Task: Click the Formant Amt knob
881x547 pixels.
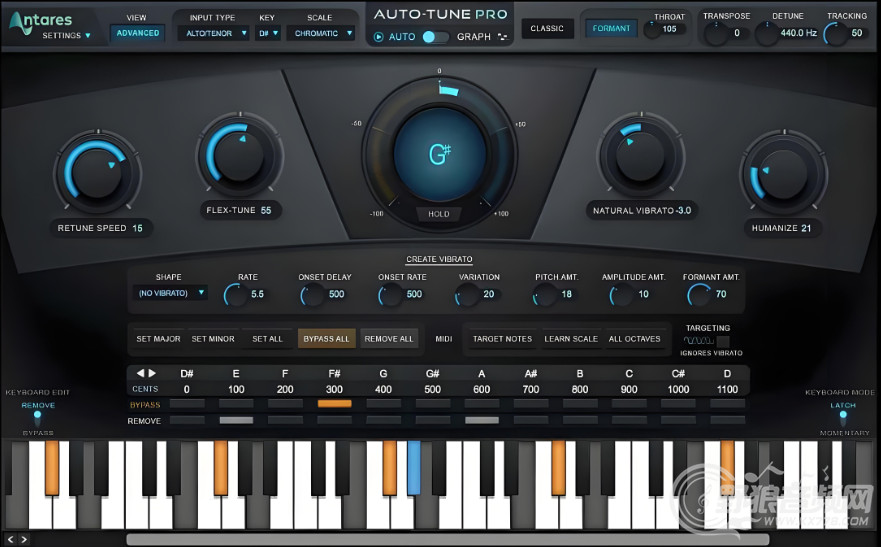Action: [699, 294]
